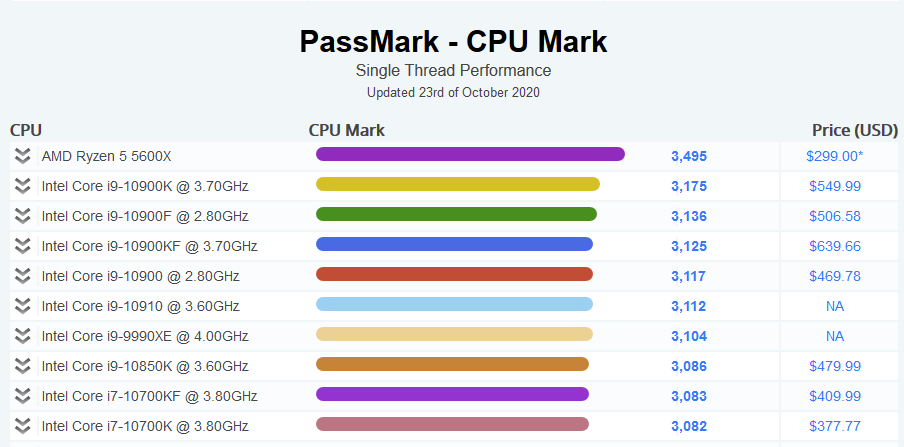
Task: Click the Price (USD) column header
Action: pos(854,130)
